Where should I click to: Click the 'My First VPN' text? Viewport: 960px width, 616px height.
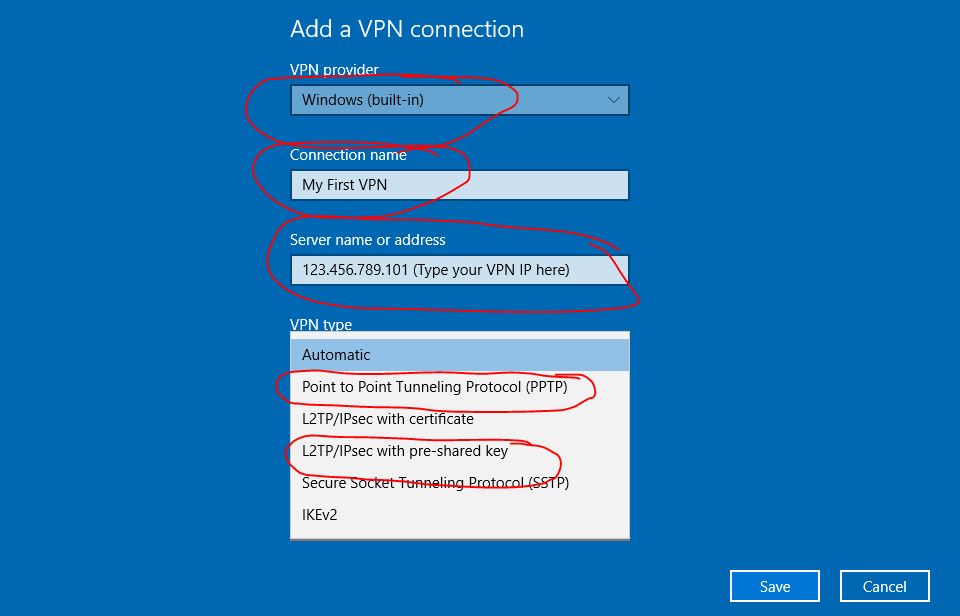coord(344,185)
